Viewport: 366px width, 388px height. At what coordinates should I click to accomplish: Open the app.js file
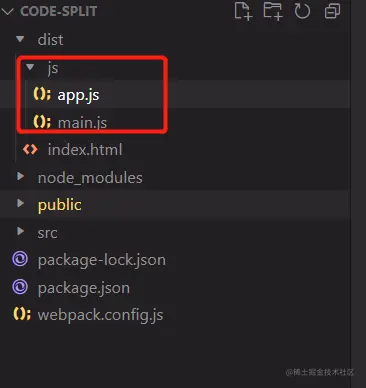[x=78, y=95]
